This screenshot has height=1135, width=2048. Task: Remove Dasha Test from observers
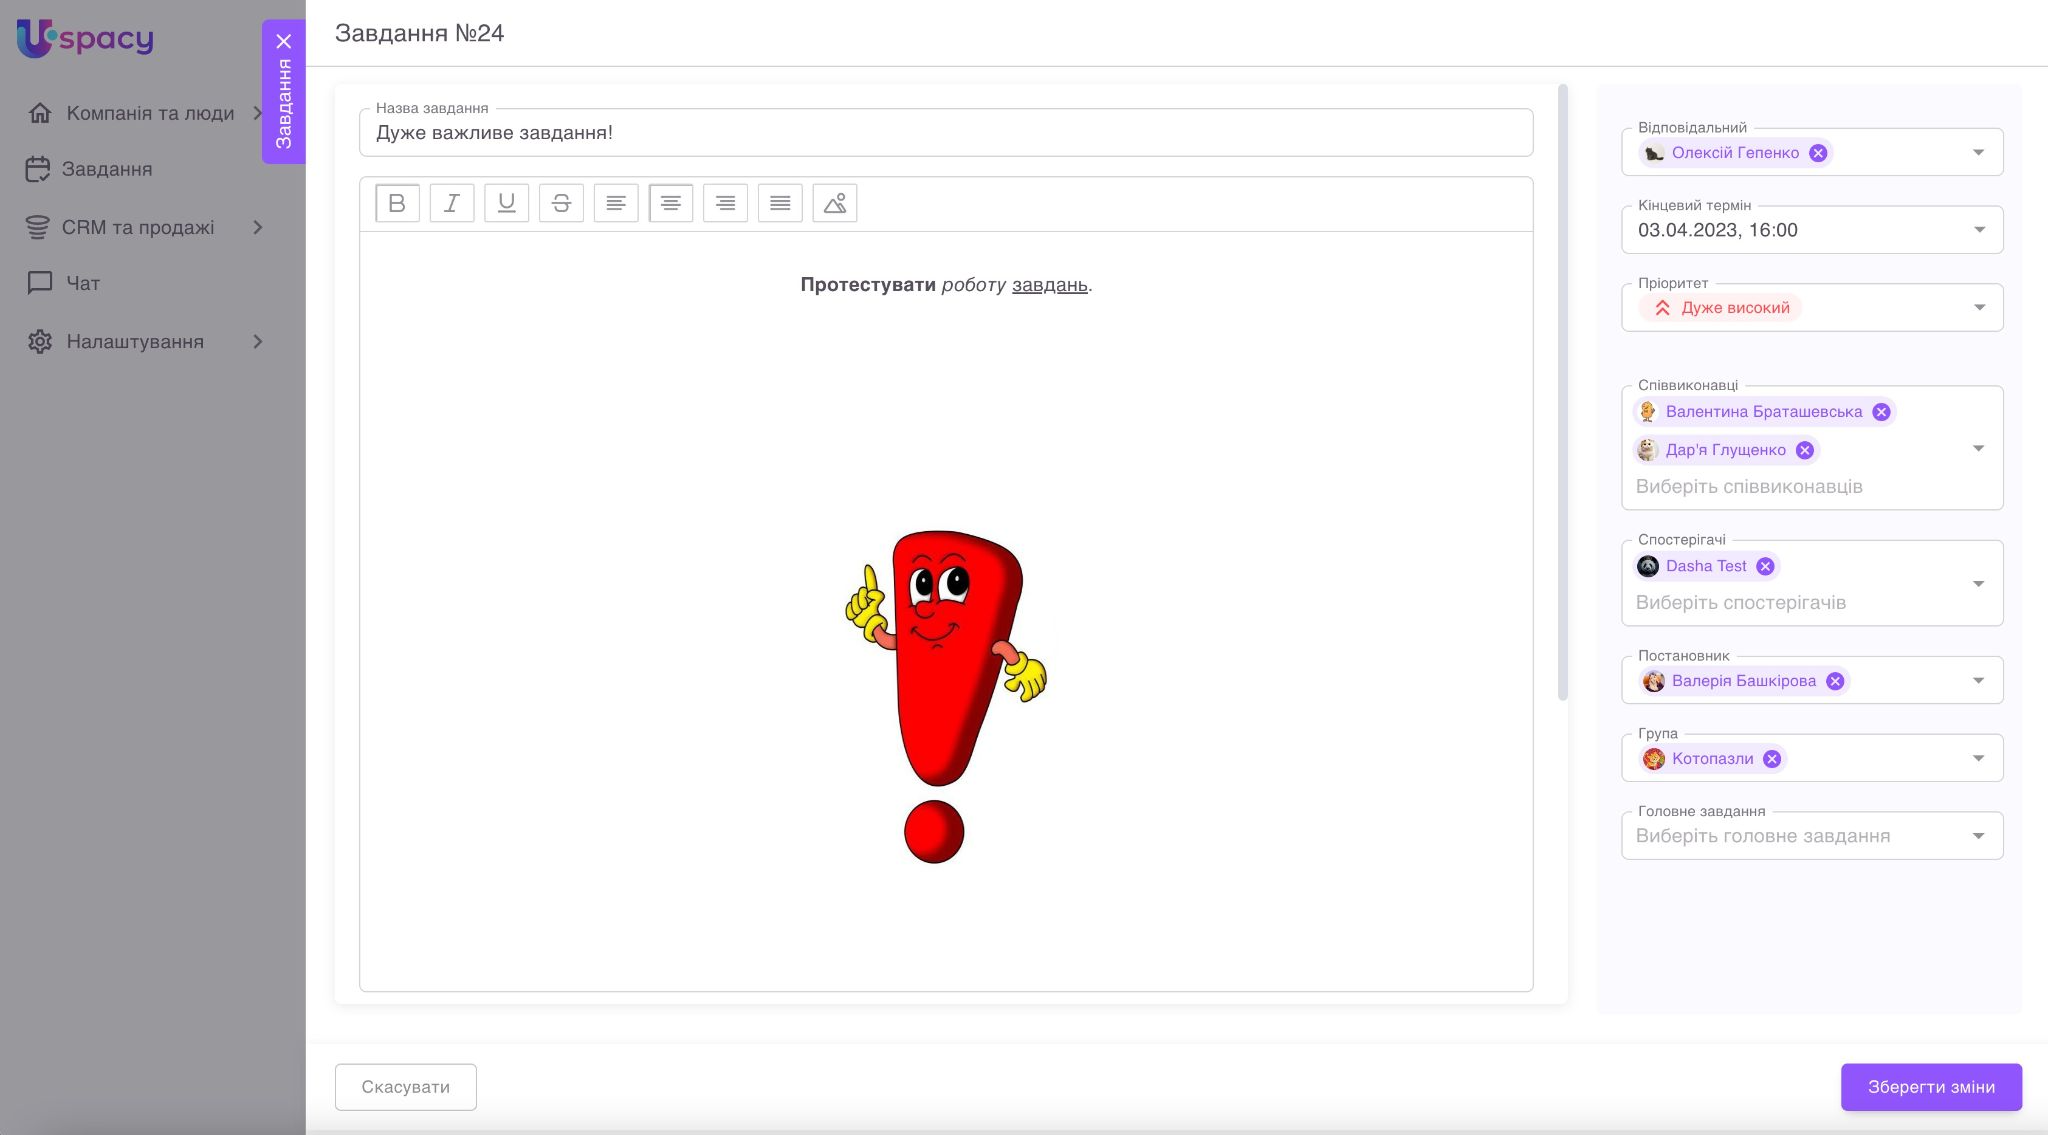click(x=1765, y=566)
